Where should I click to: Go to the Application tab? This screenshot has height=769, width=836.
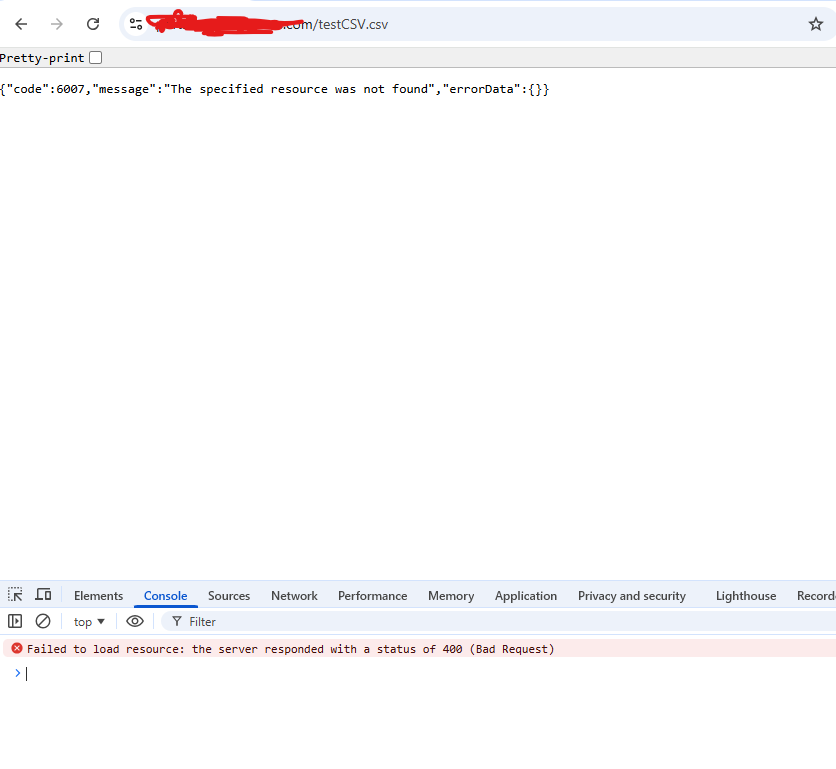click(x=525, y=596)
